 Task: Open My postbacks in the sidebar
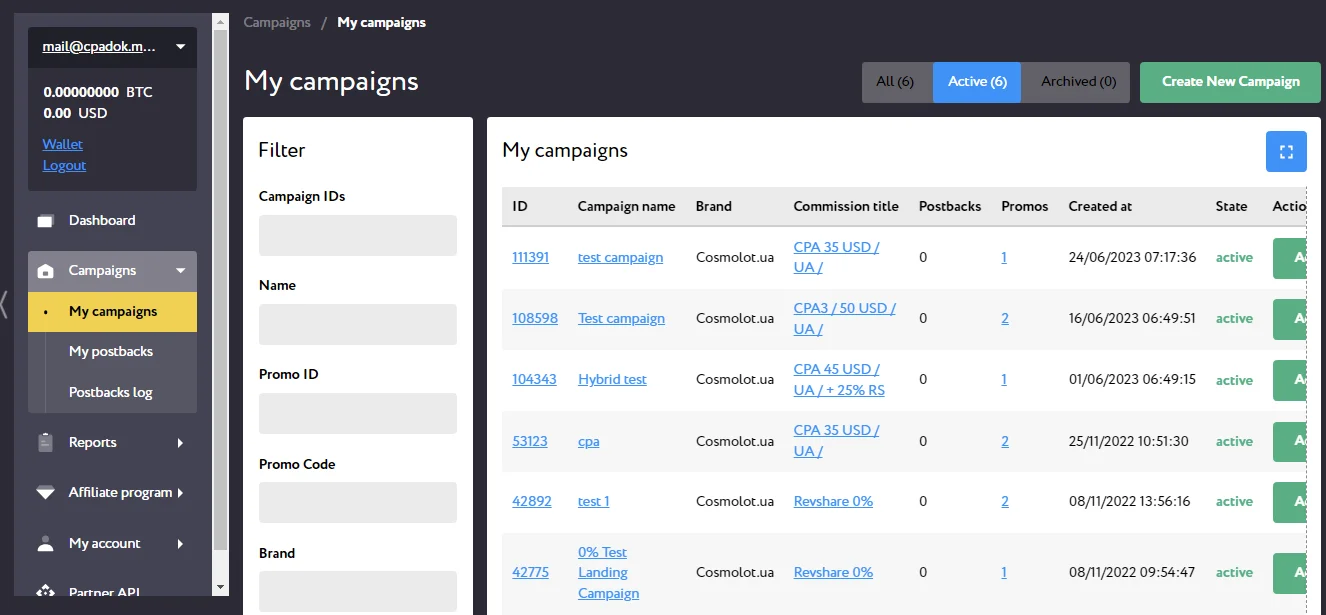tap(112, 352)
